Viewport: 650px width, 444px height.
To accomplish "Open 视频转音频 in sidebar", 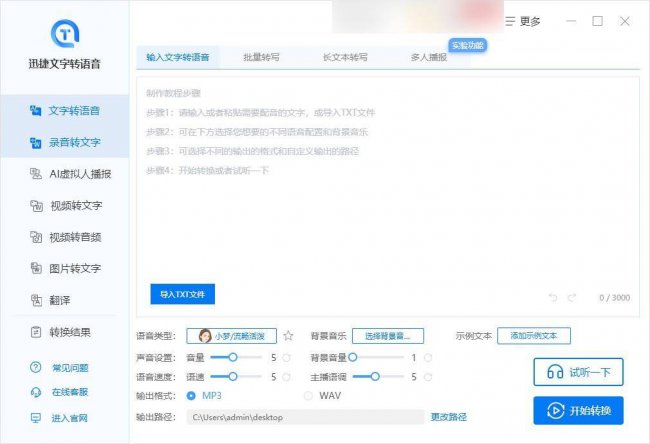I will coord(65,237).
